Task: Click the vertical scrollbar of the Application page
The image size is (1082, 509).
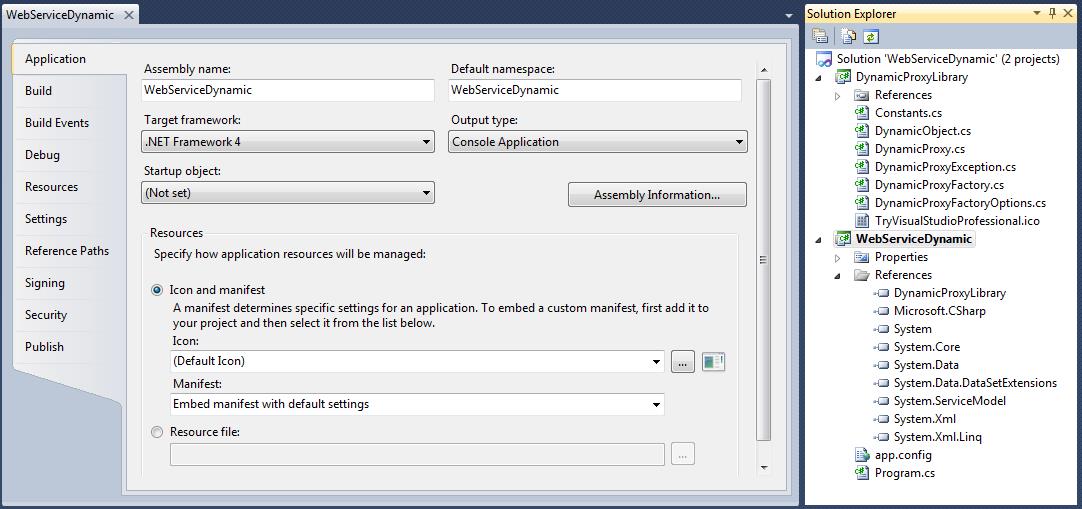Action: pos(764,260)
